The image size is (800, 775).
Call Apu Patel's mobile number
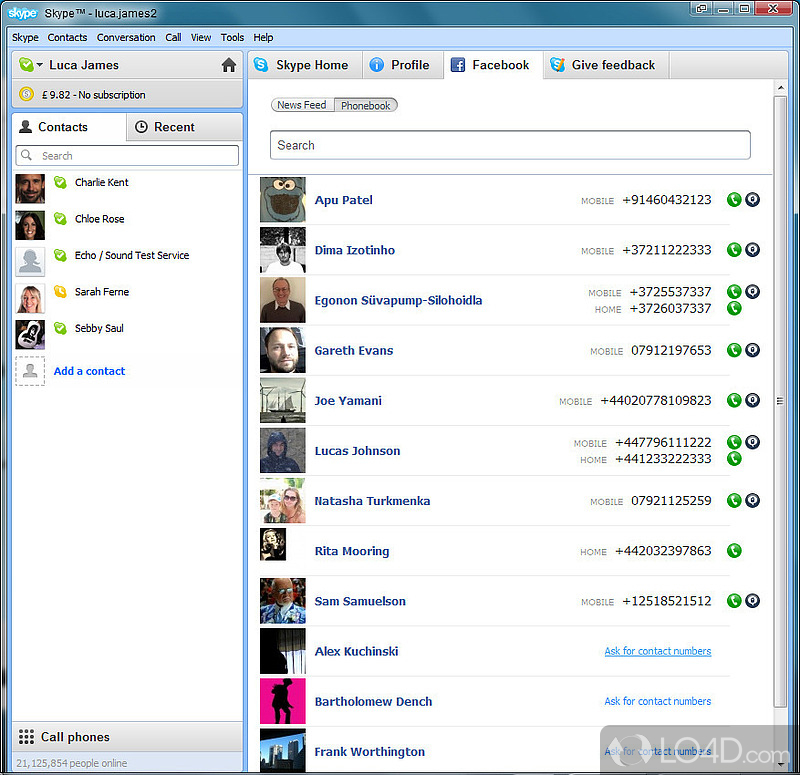tap(734, 199)
